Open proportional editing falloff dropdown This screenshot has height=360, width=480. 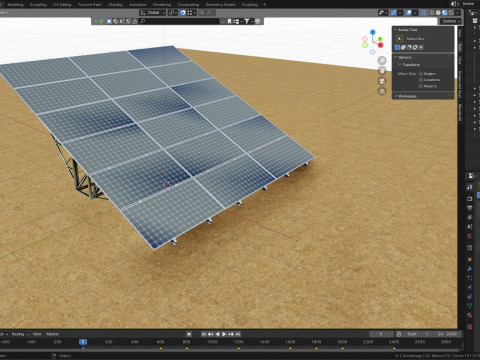[x=210, y=13]
